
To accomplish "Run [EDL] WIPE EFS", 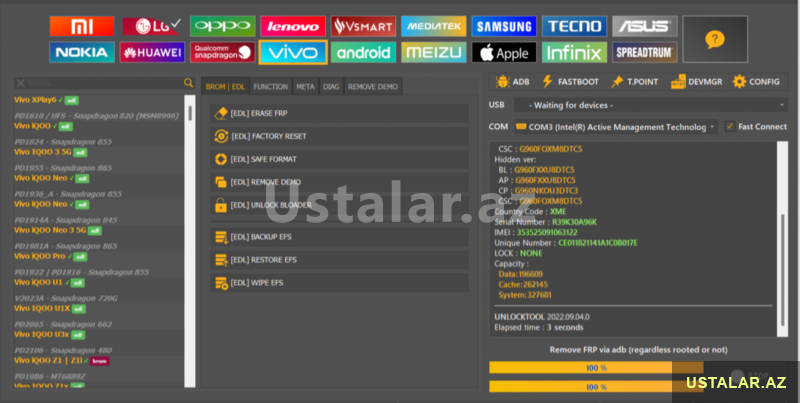I will [339, 283].
